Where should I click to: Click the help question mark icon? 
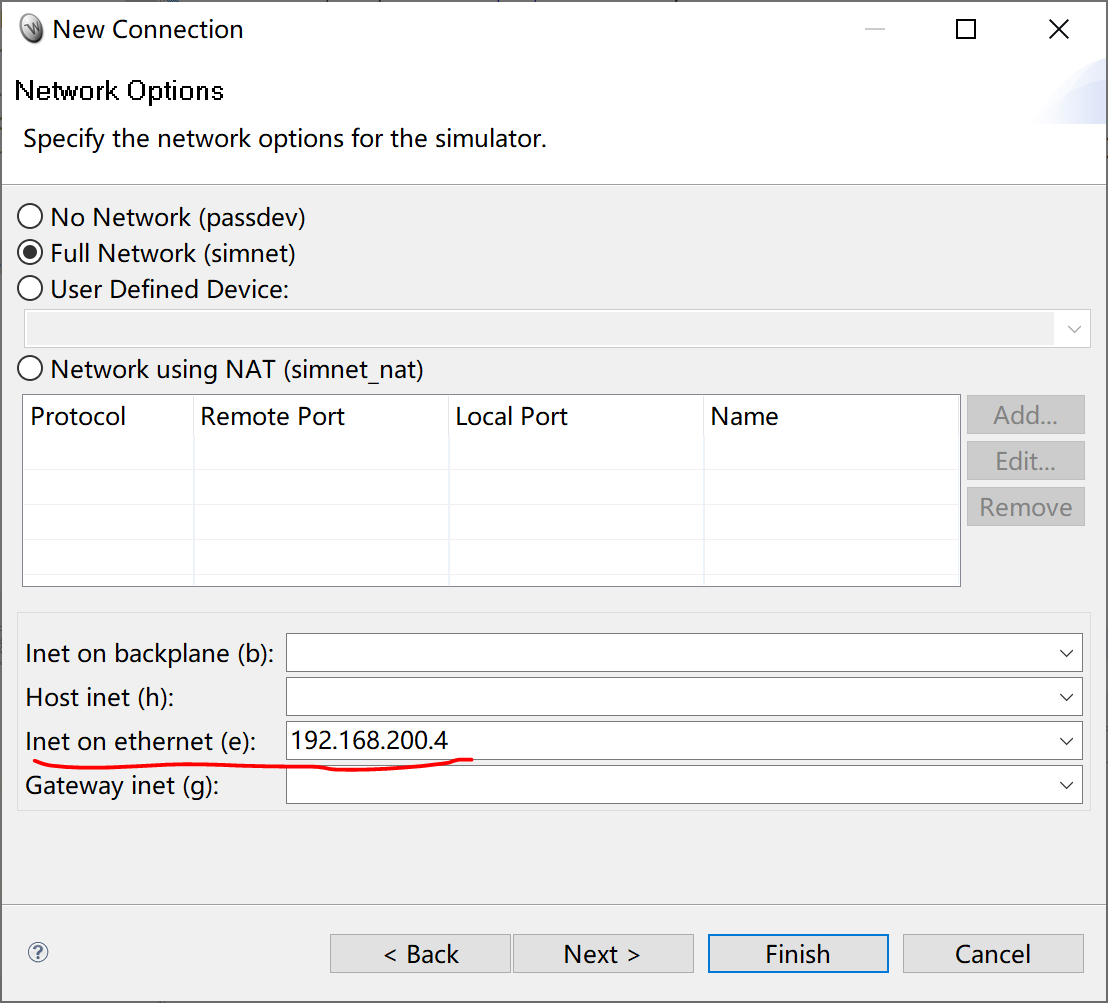click(x=38, y=953)
